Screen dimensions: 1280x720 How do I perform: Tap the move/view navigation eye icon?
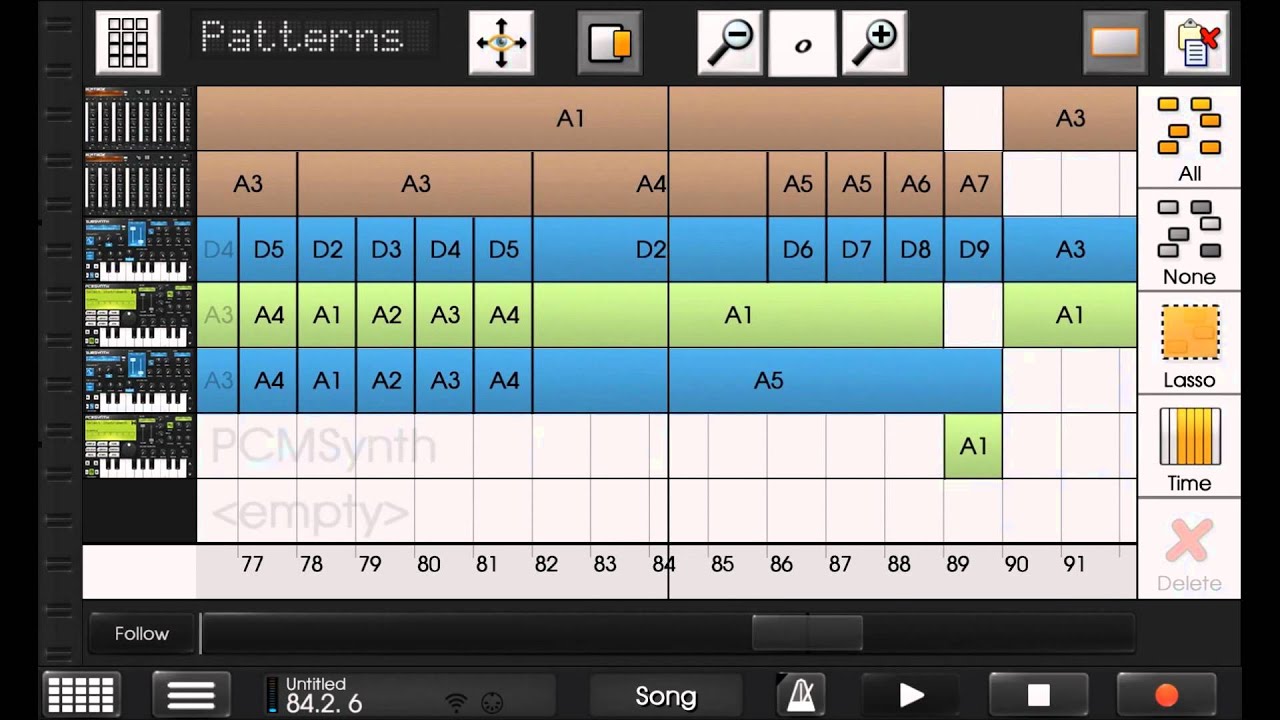501,42
